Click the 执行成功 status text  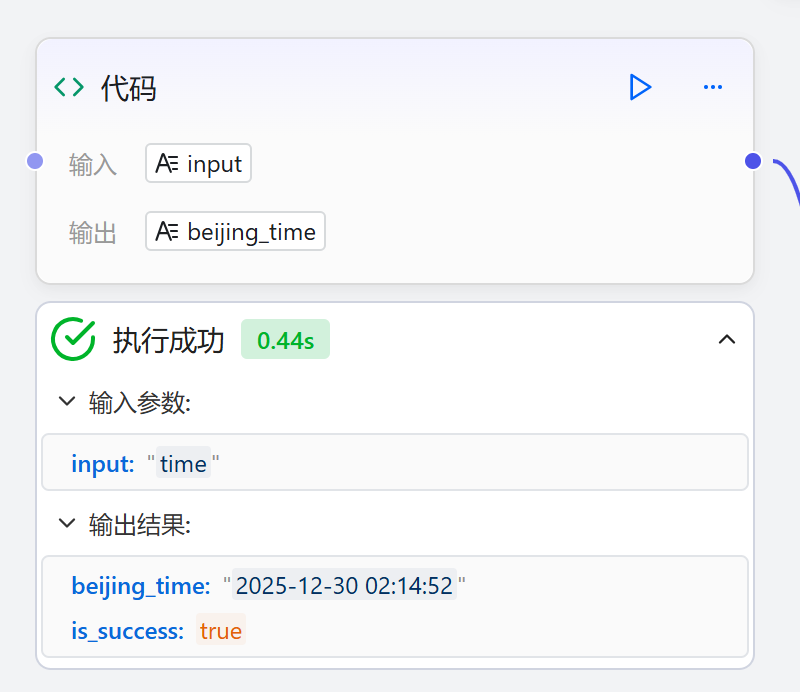tap(168, 340)
